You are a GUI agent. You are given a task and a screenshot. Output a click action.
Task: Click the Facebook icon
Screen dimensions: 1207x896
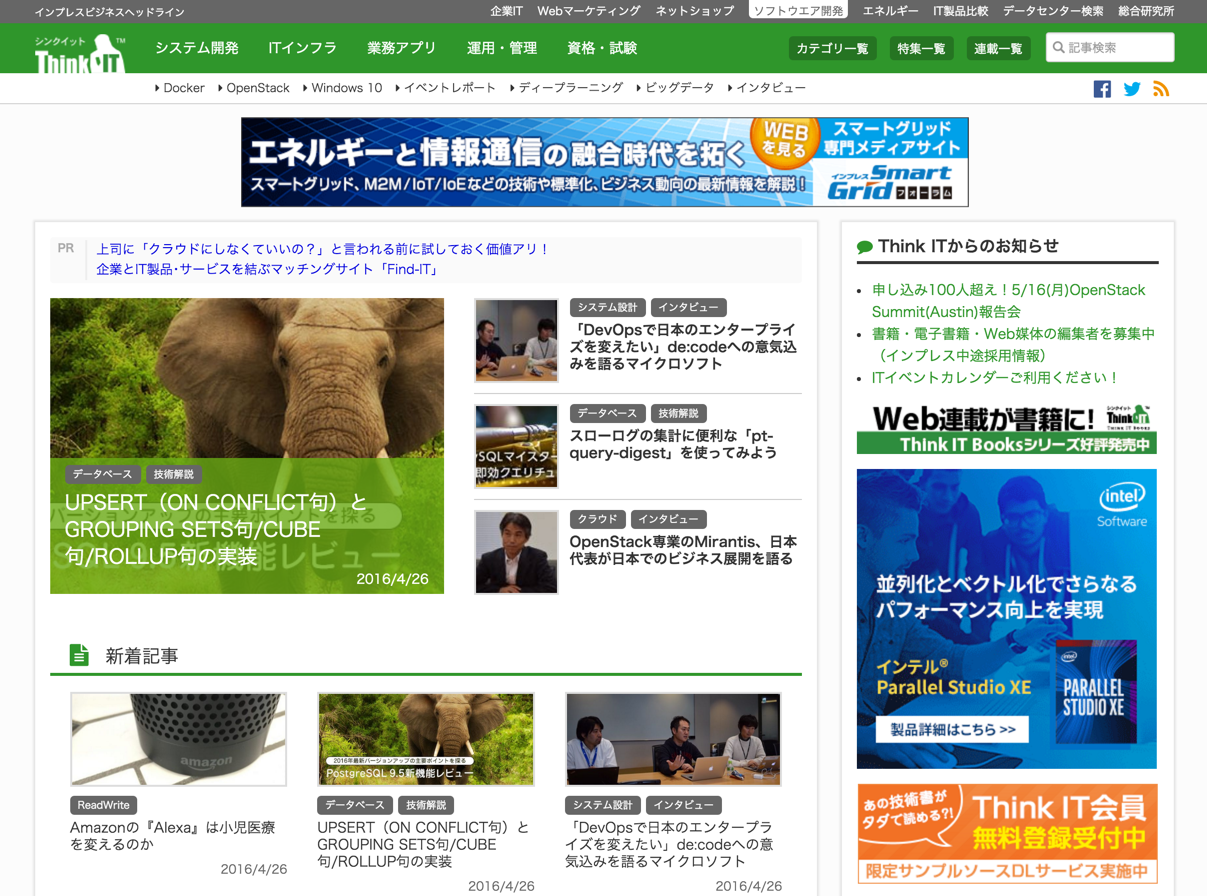tap(1102, 89)
